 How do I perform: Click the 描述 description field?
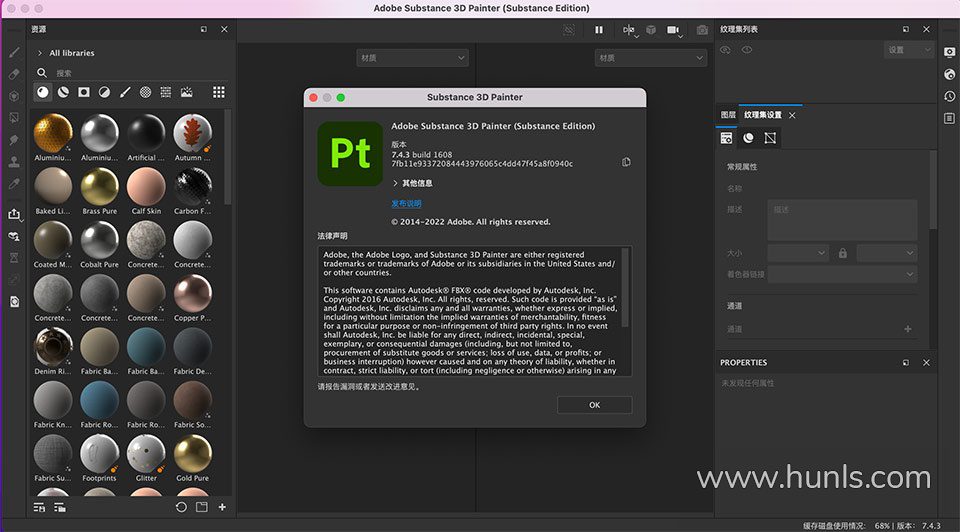point(842,220)
